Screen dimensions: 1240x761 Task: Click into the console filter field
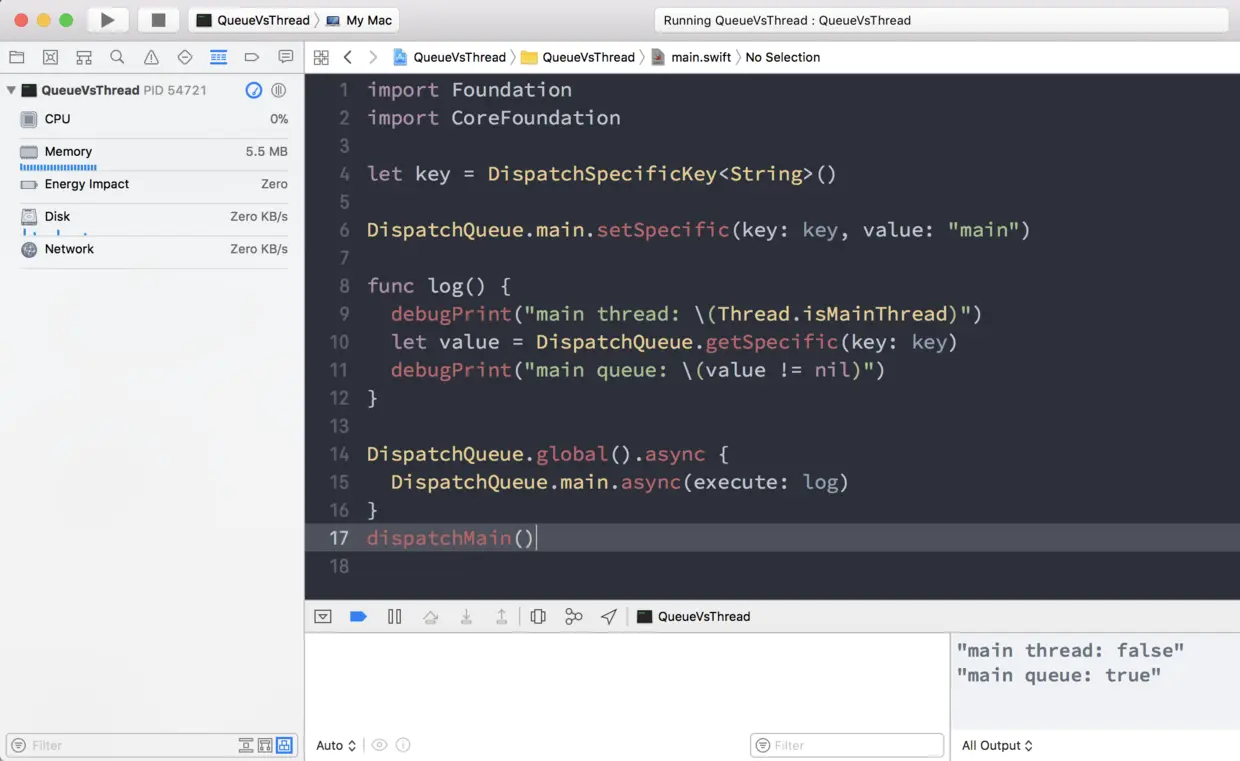pos(846,745)
